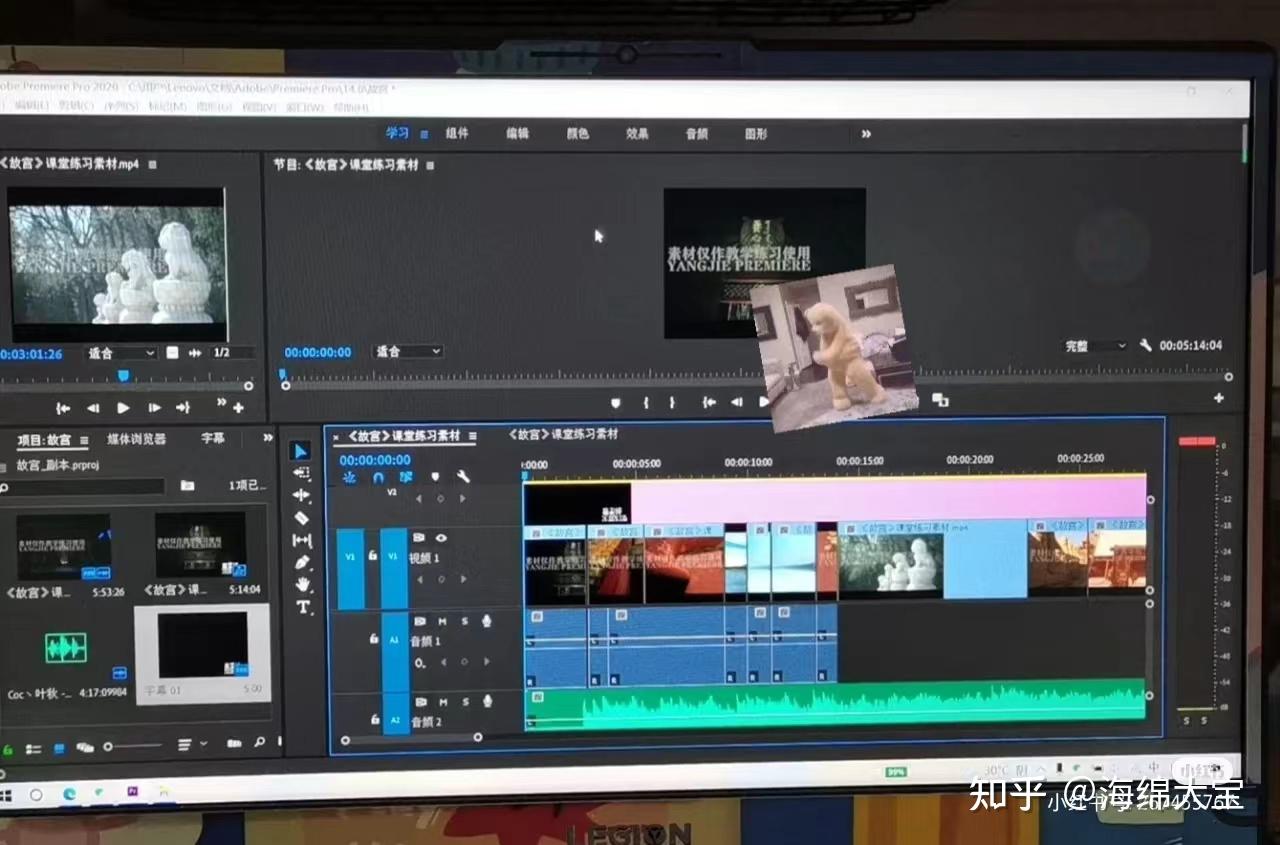Select the Type (T) tool
This screenshot has width=1280, height=845.
tap(303, 607)
